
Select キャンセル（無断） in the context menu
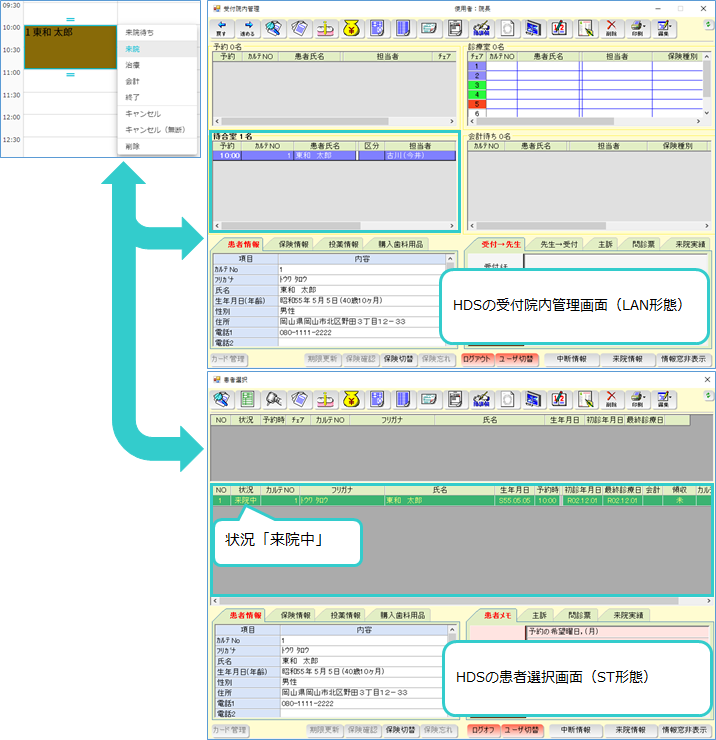tap(155, 129)
